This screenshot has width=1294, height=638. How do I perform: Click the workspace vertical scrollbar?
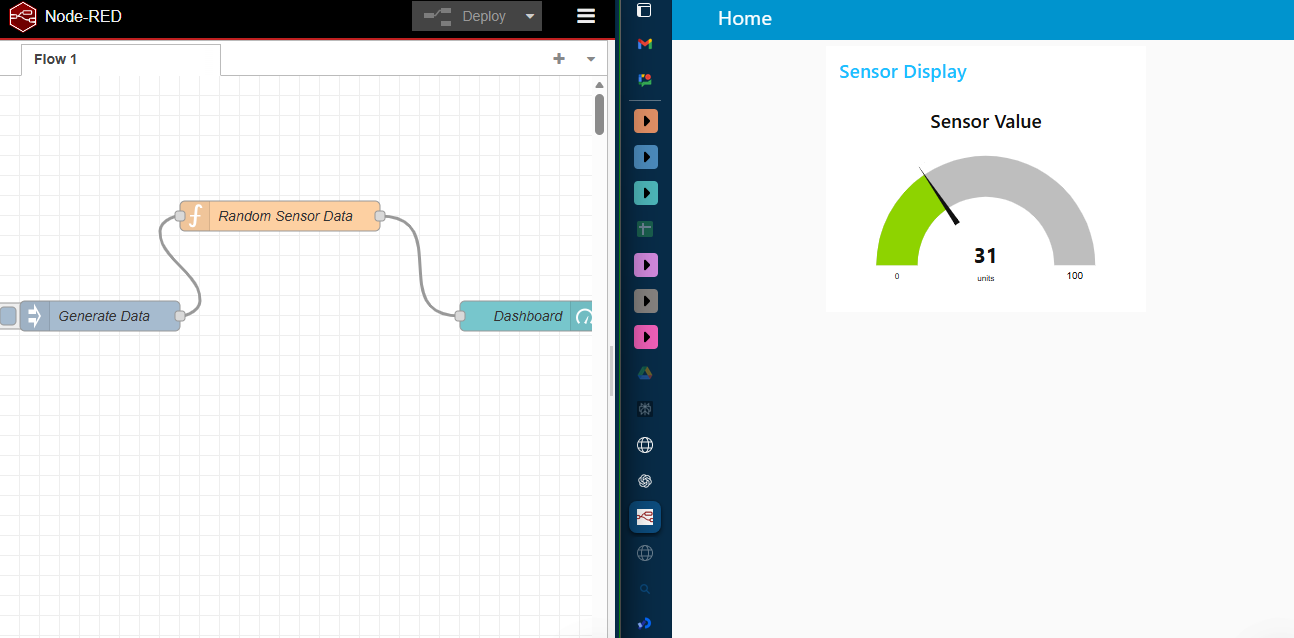coord(599,115)
